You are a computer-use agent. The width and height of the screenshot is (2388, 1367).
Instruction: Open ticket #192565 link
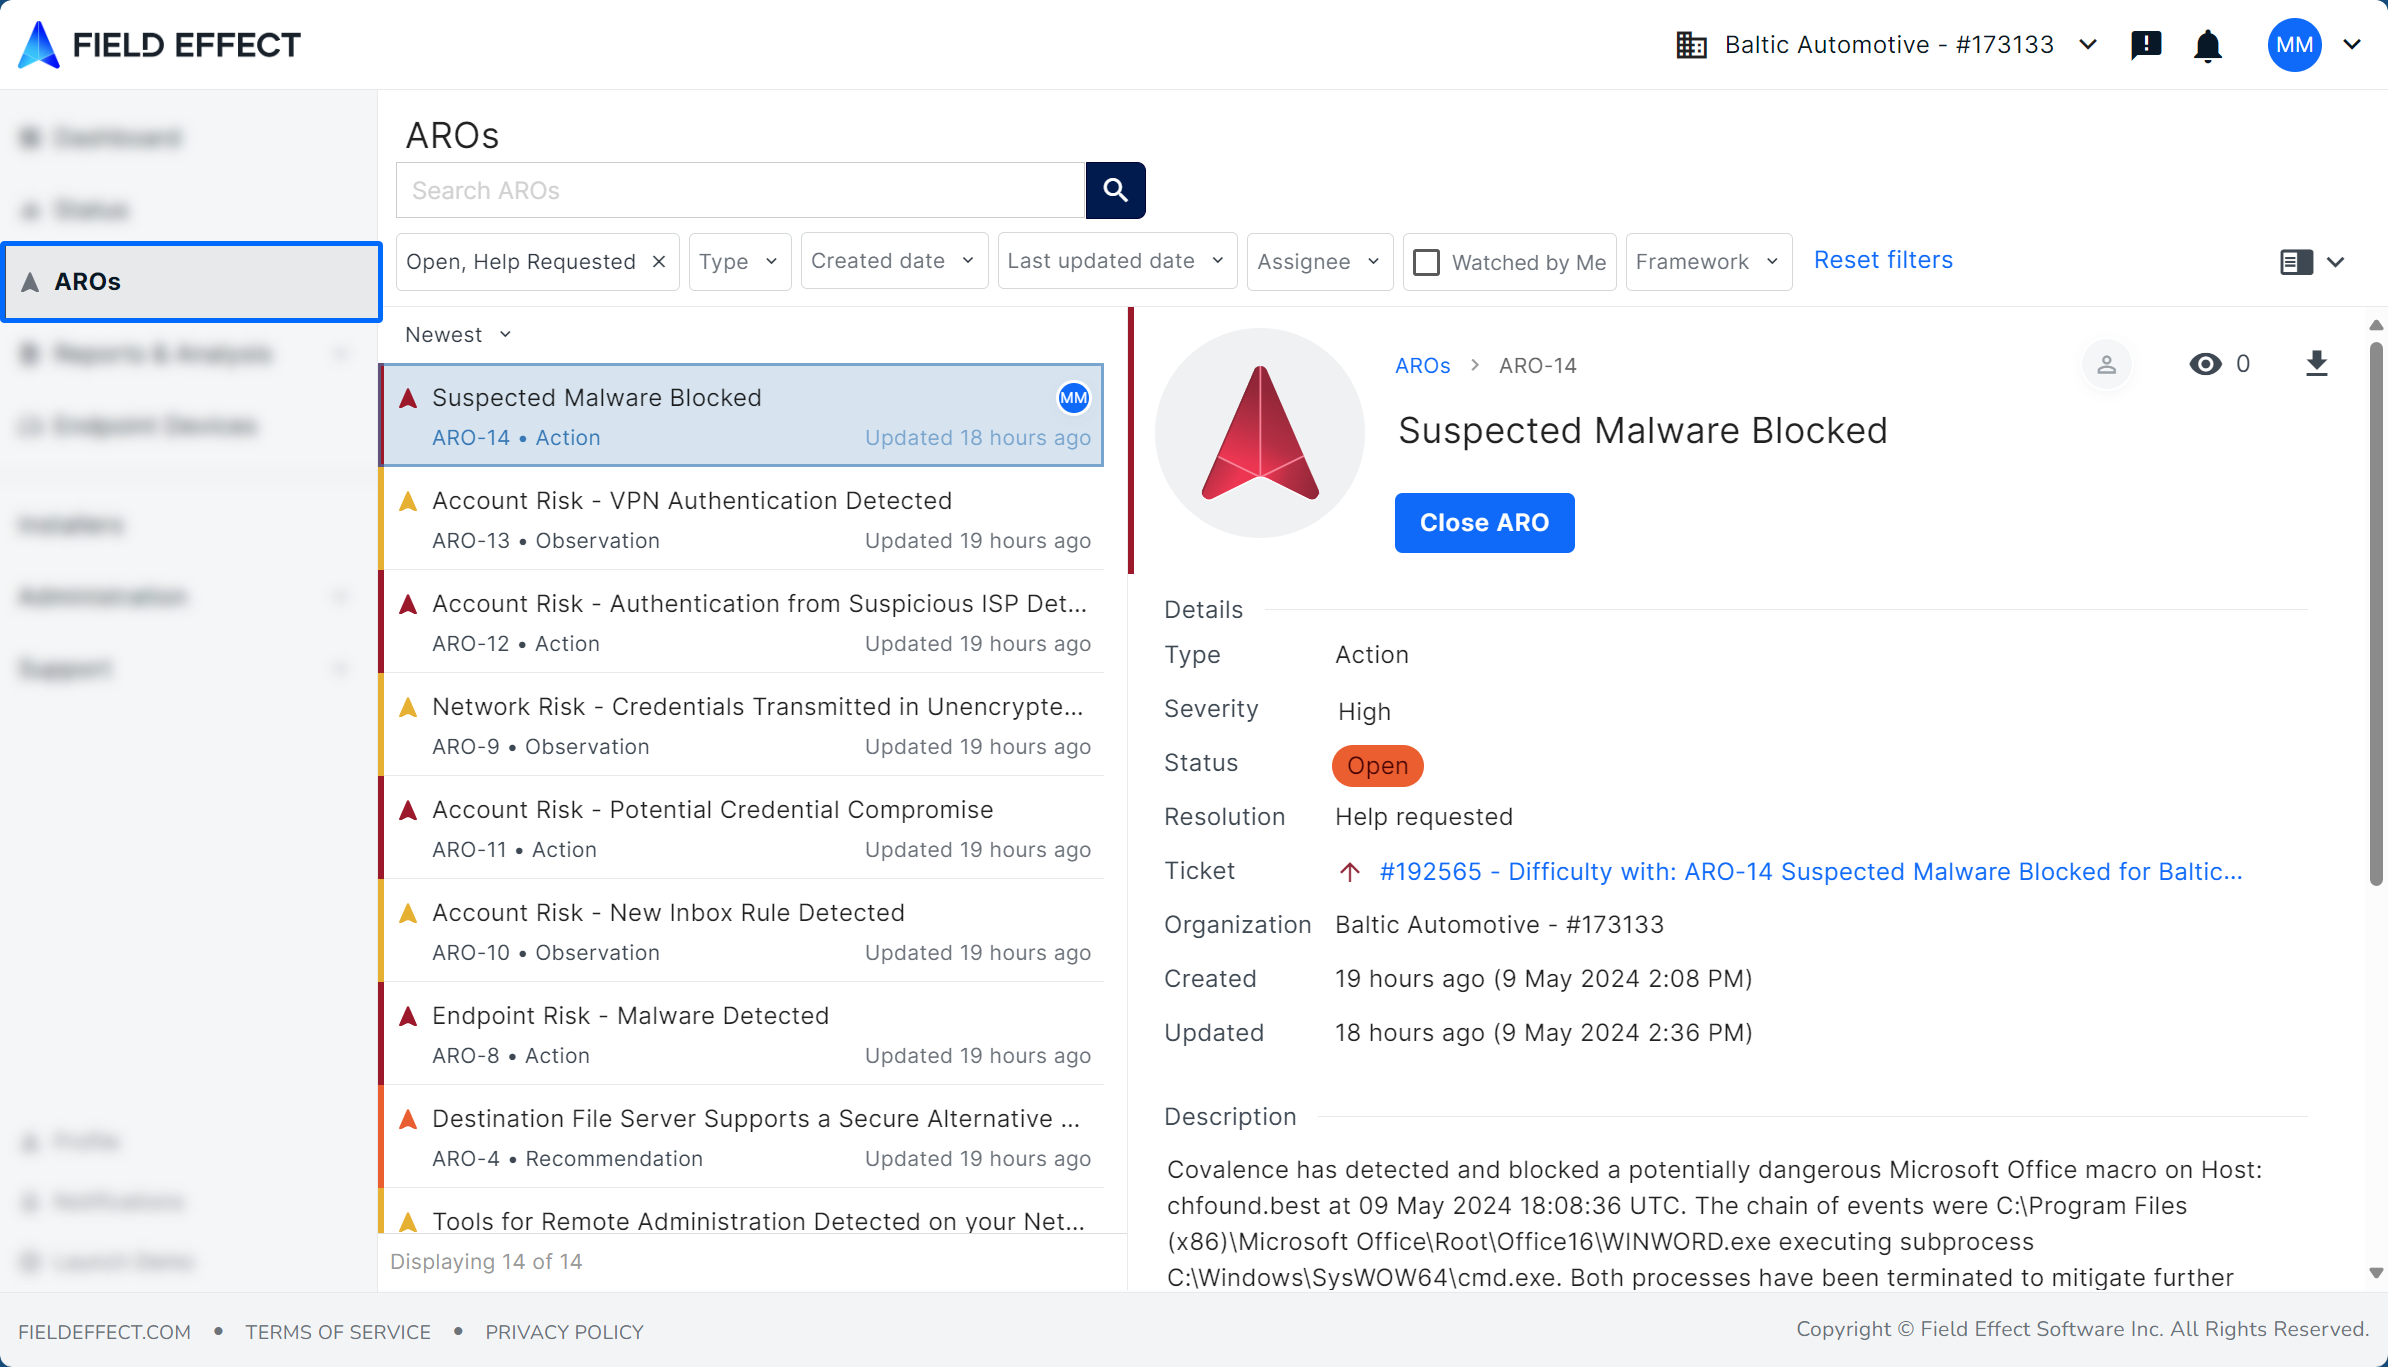(1810, 872)
